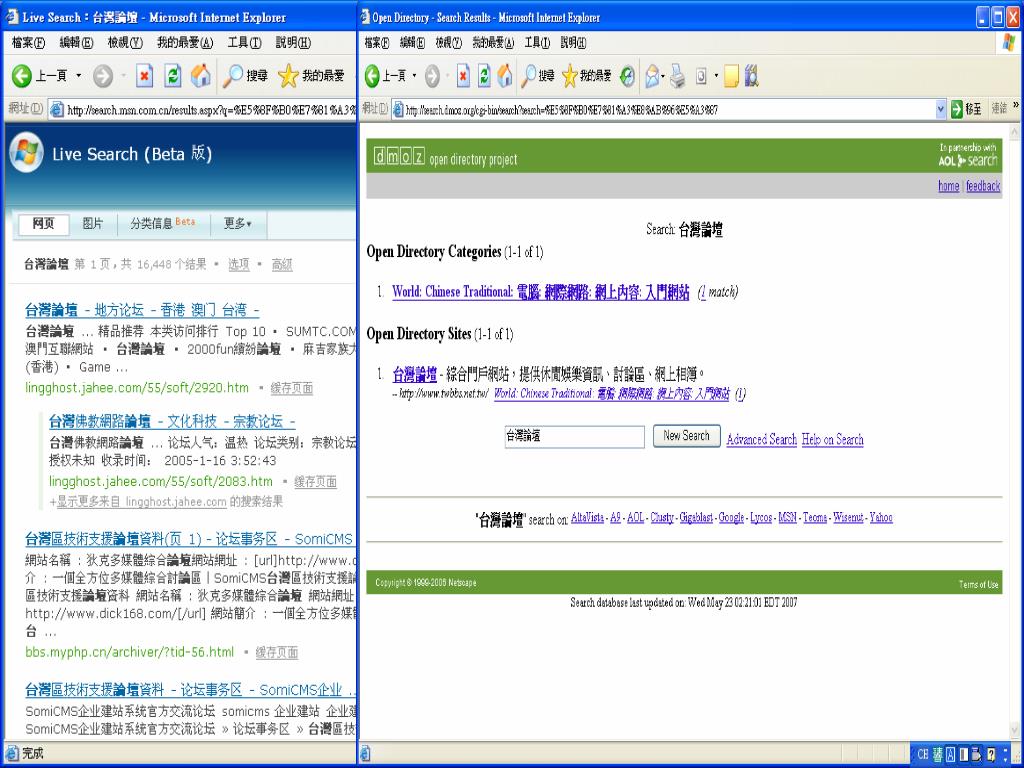
Task: Click the Open Directory window address bar URL
Action: (669, 110)
